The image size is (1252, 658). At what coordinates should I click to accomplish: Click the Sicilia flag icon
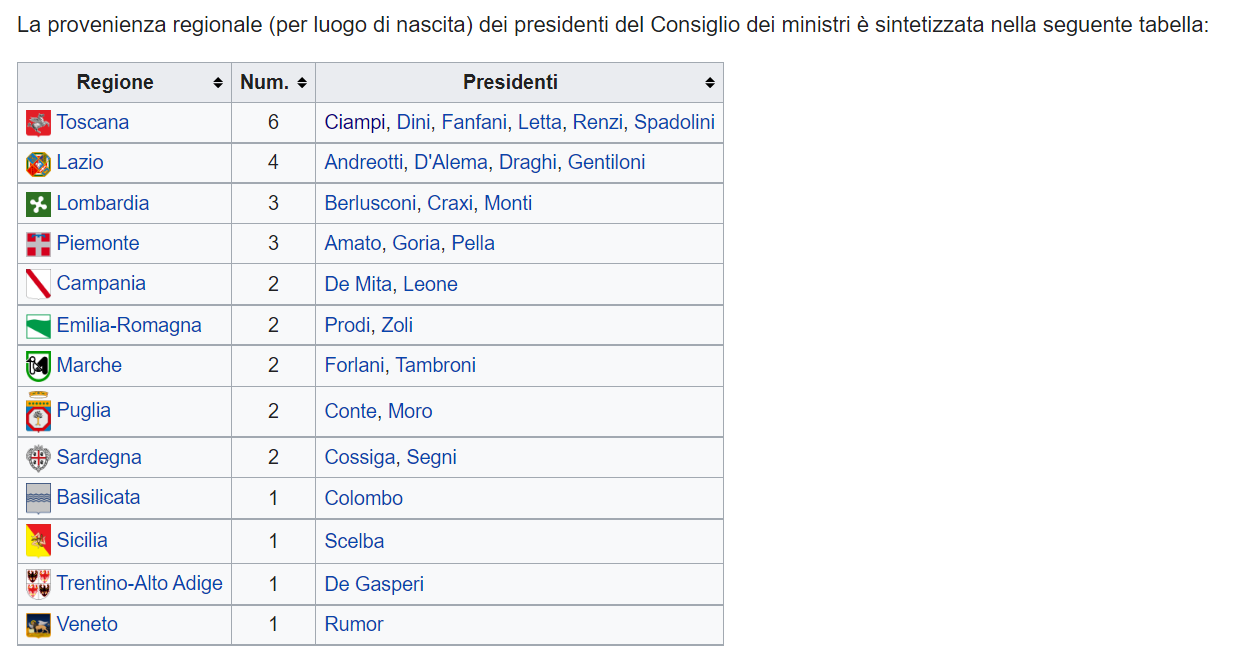tap(38, 540)
